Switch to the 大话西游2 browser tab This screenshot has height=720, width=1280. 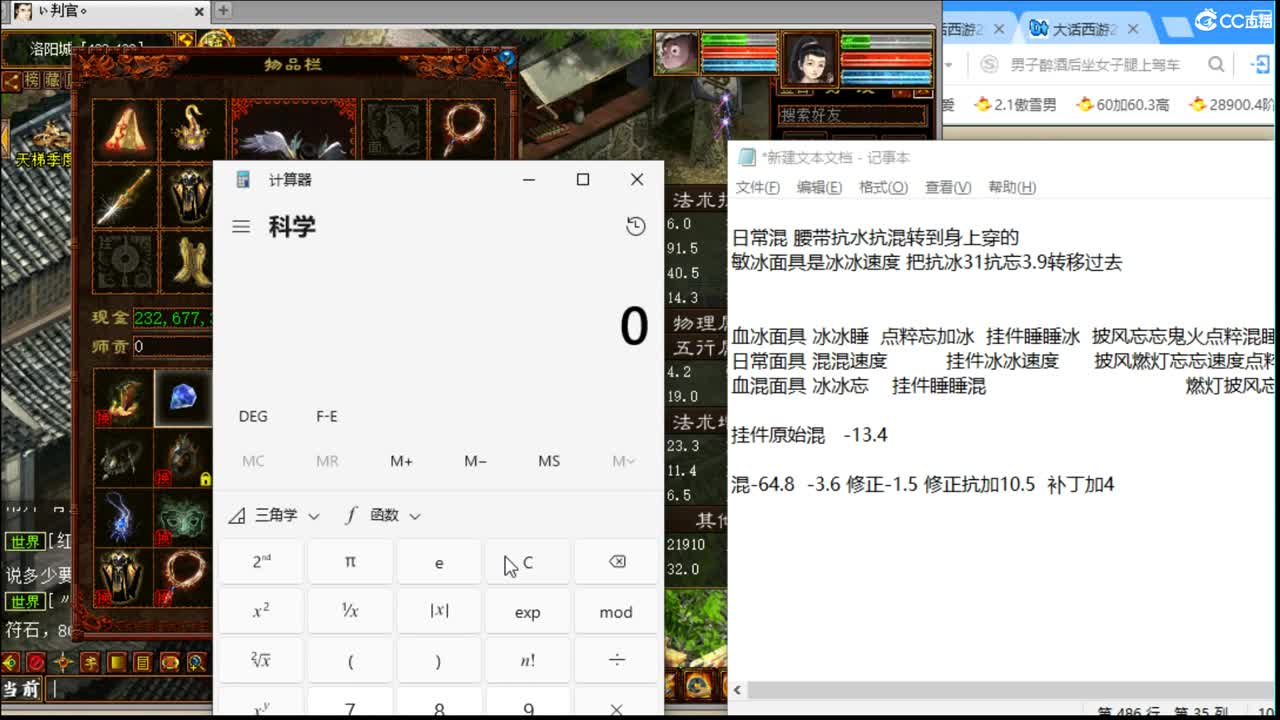[x=1083, y=27]
